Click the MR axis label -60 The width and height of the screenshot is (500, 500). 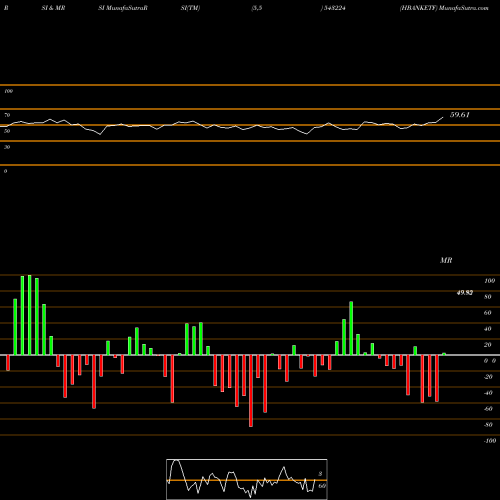pyautogui.click(x=488, y=409)
